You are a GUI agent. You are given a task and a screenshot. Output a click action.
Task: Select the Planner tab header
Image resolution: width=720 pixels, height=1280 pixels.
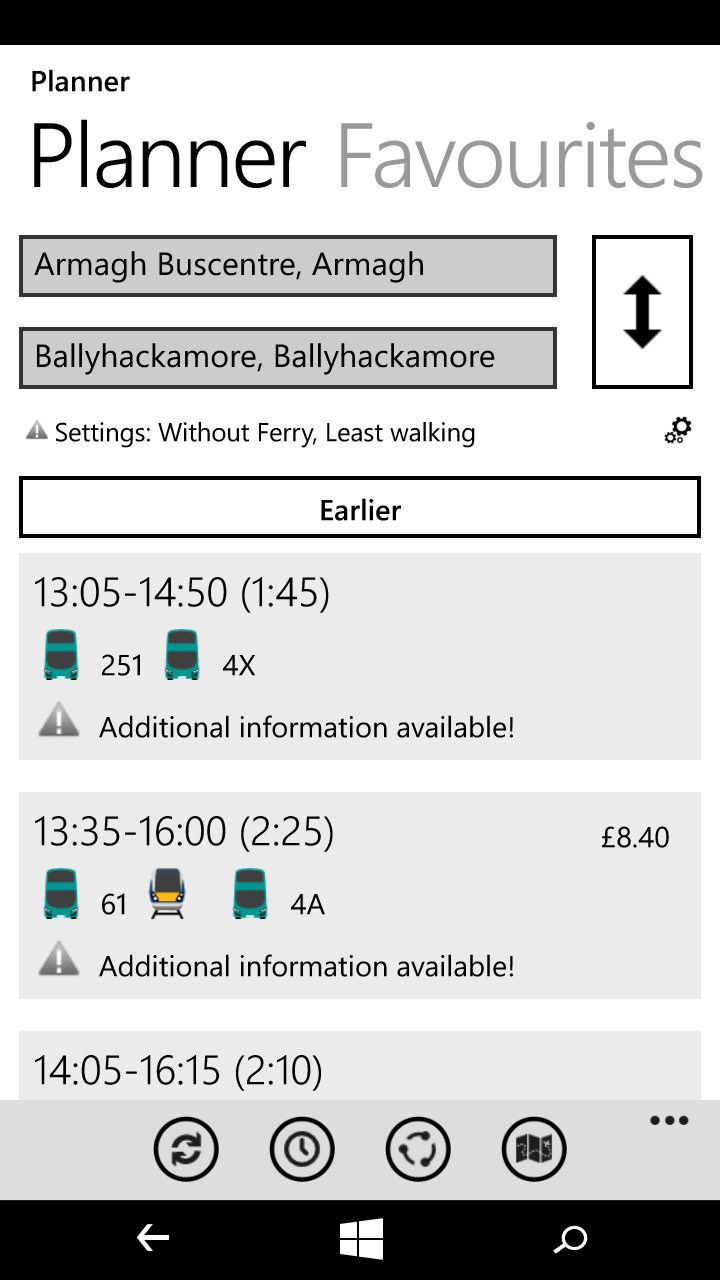point(165,157)
